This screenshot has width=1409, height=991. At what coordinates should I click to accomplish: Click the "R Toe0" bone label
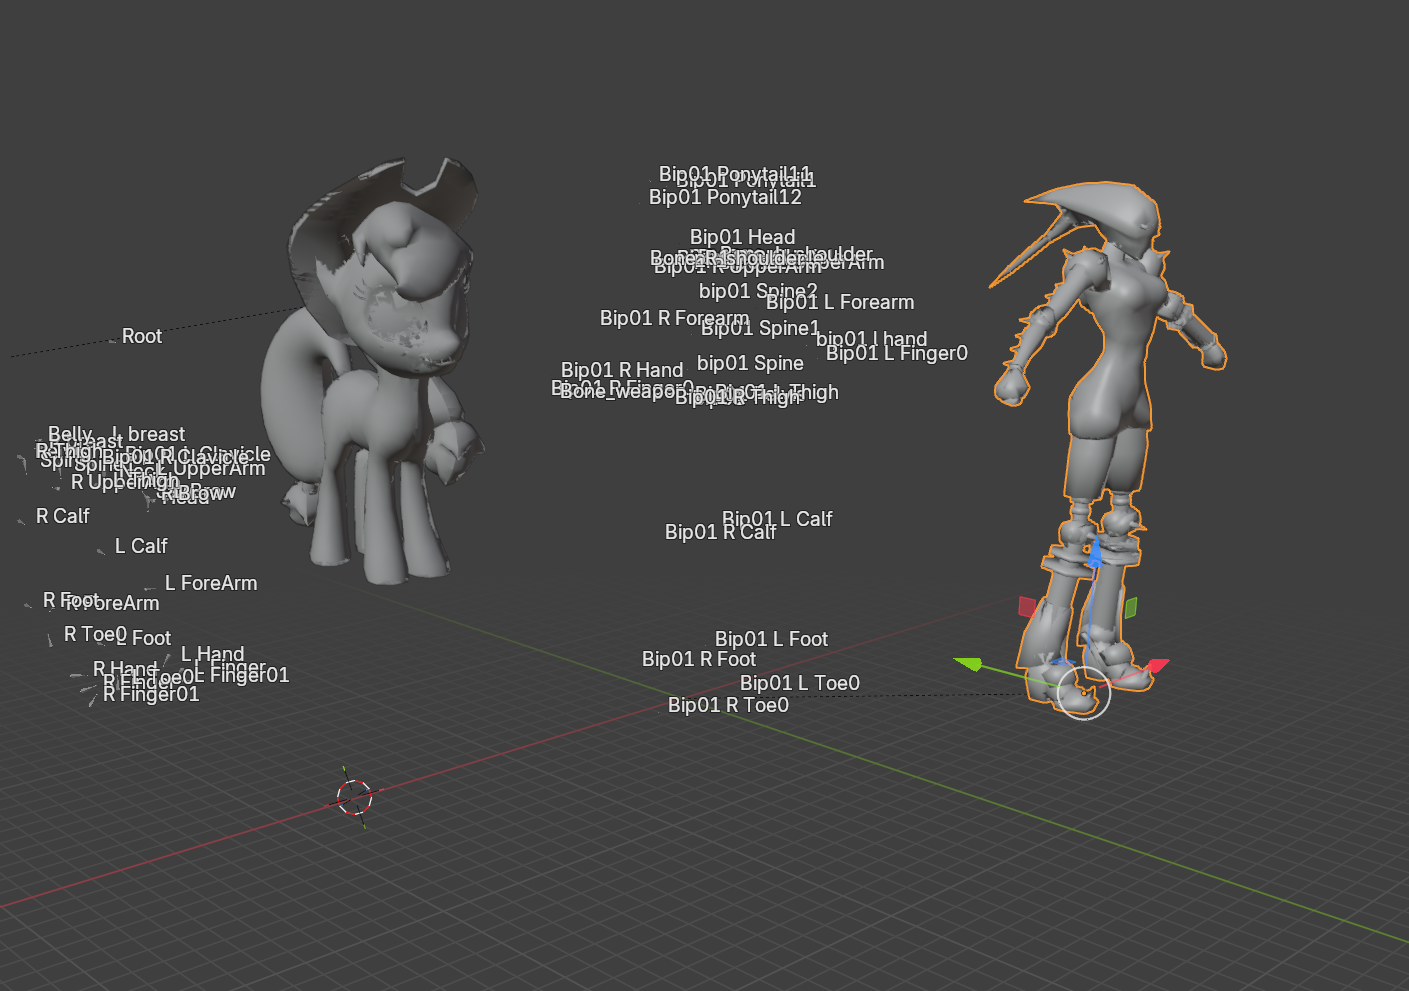(x=96, y=634)
